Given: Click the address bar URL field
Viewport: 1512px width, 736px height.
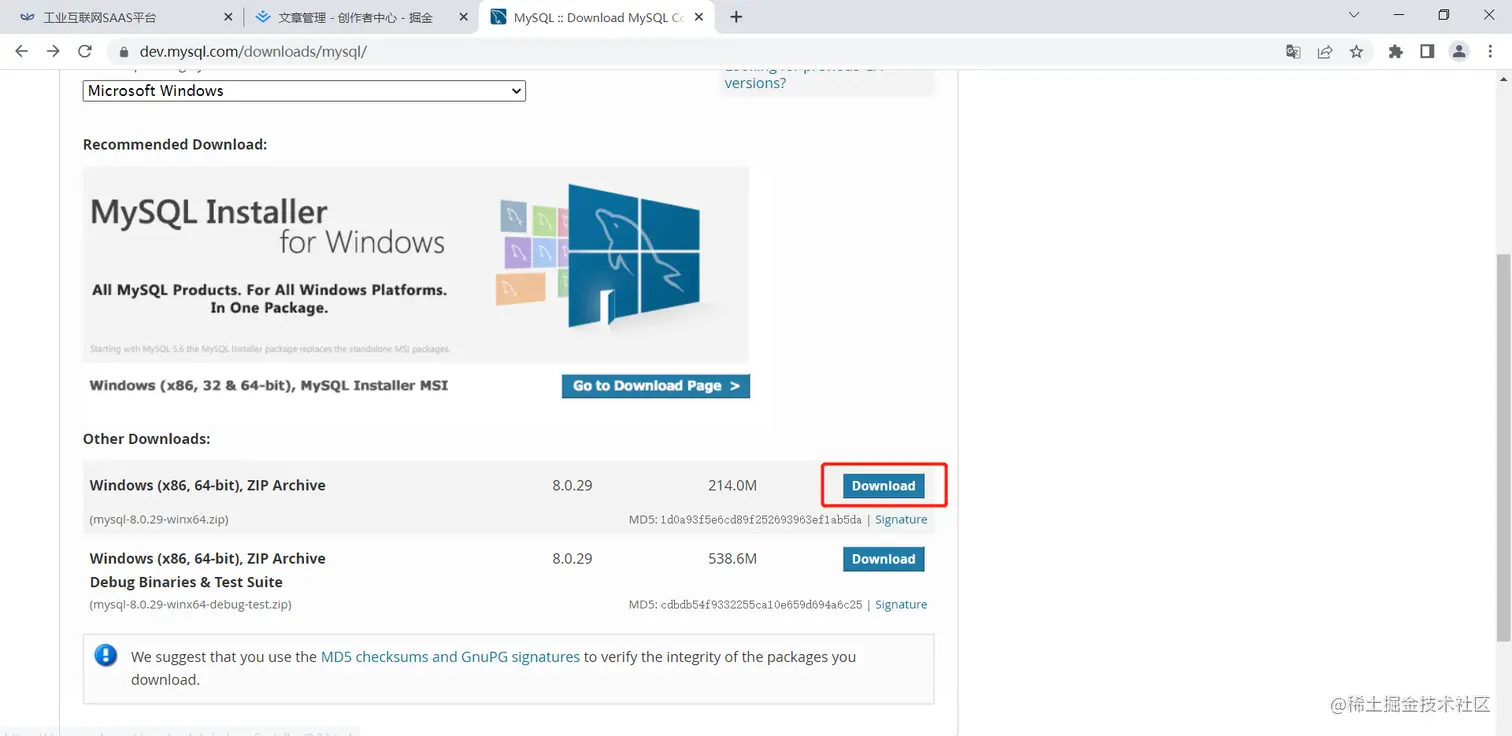Looking at the screenshot, I should [700, 51].
